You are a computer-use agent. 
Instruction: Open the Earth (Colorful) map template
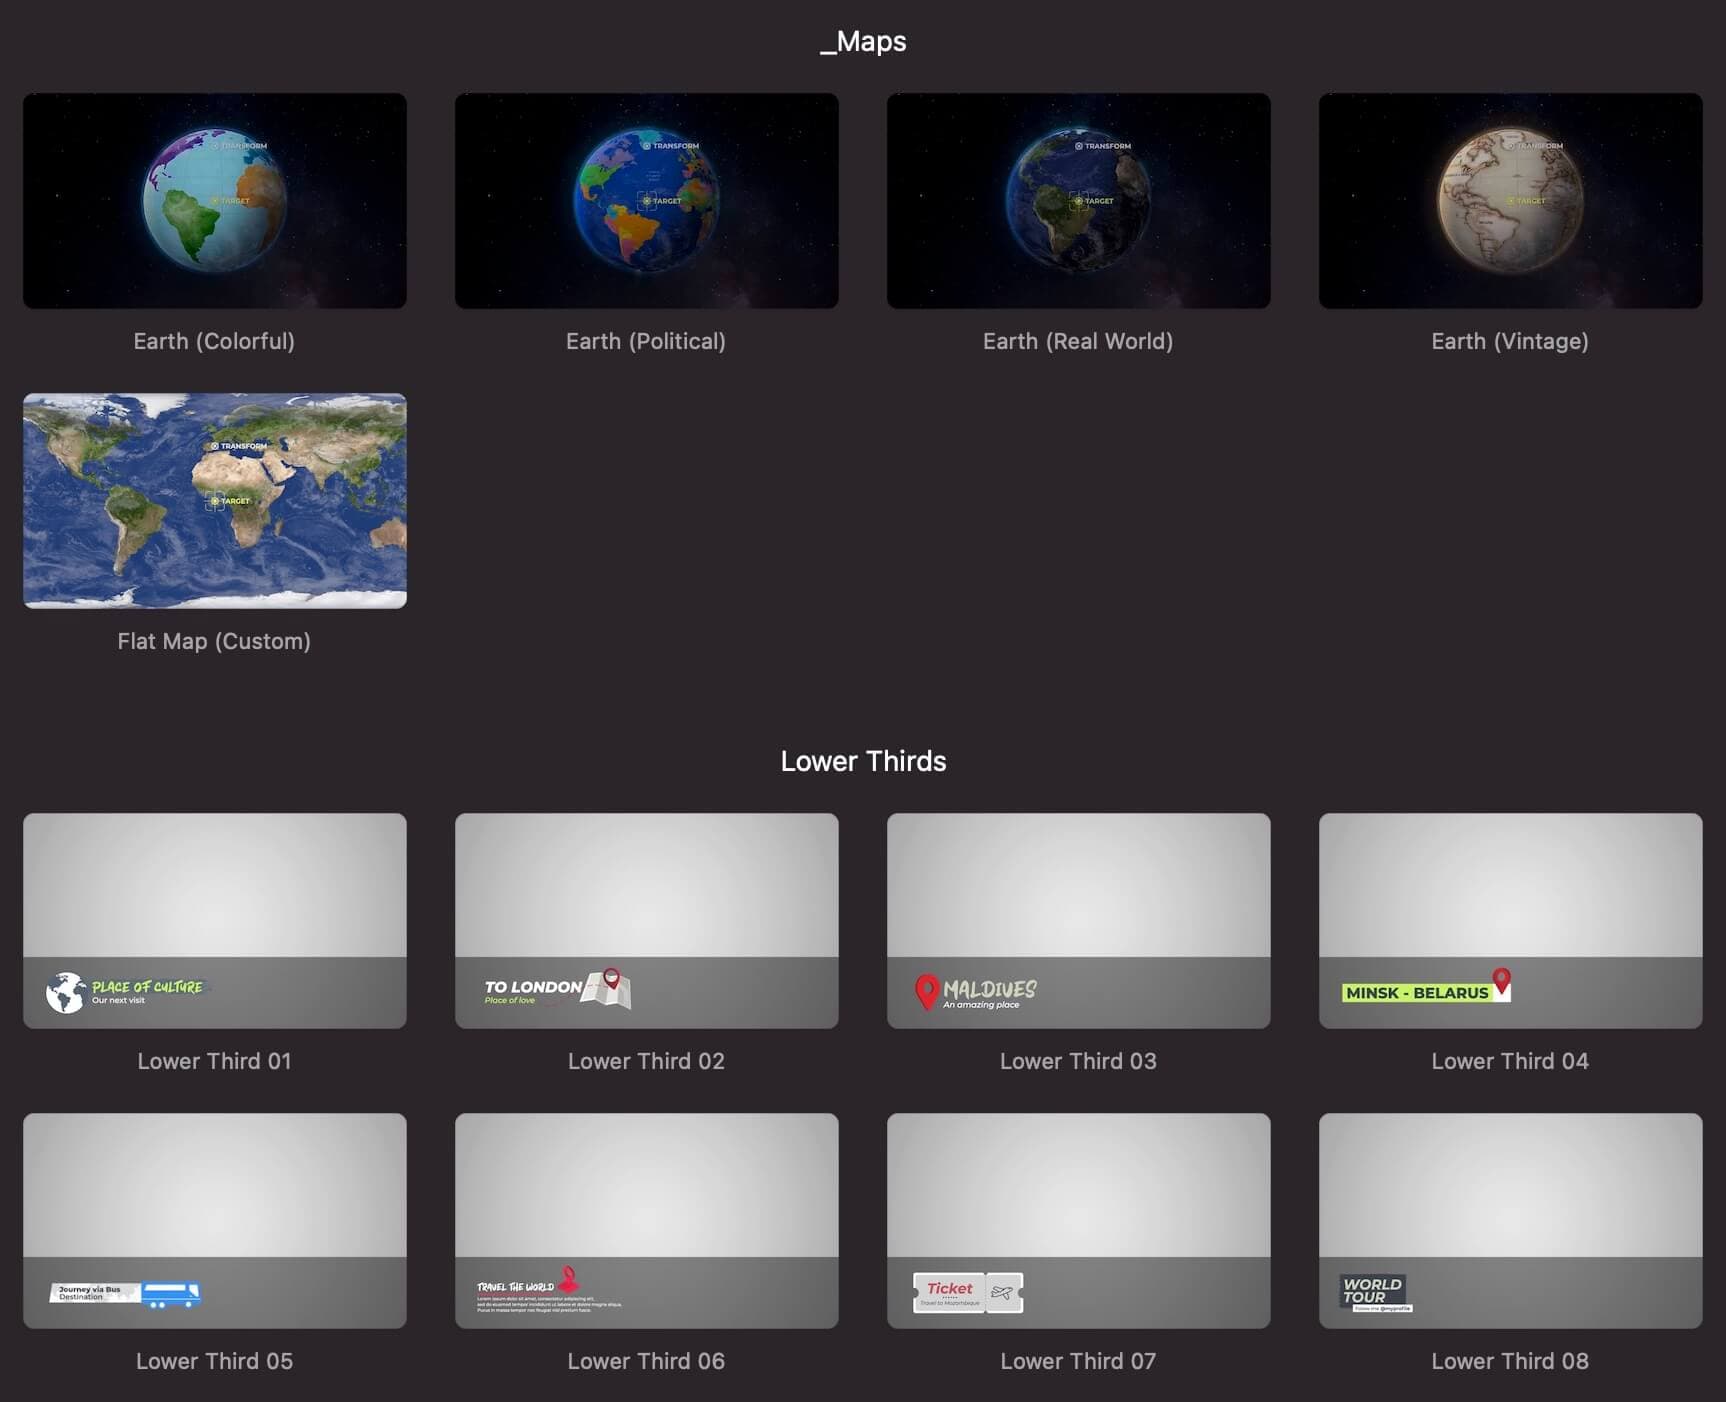click(x=214, y=200)
